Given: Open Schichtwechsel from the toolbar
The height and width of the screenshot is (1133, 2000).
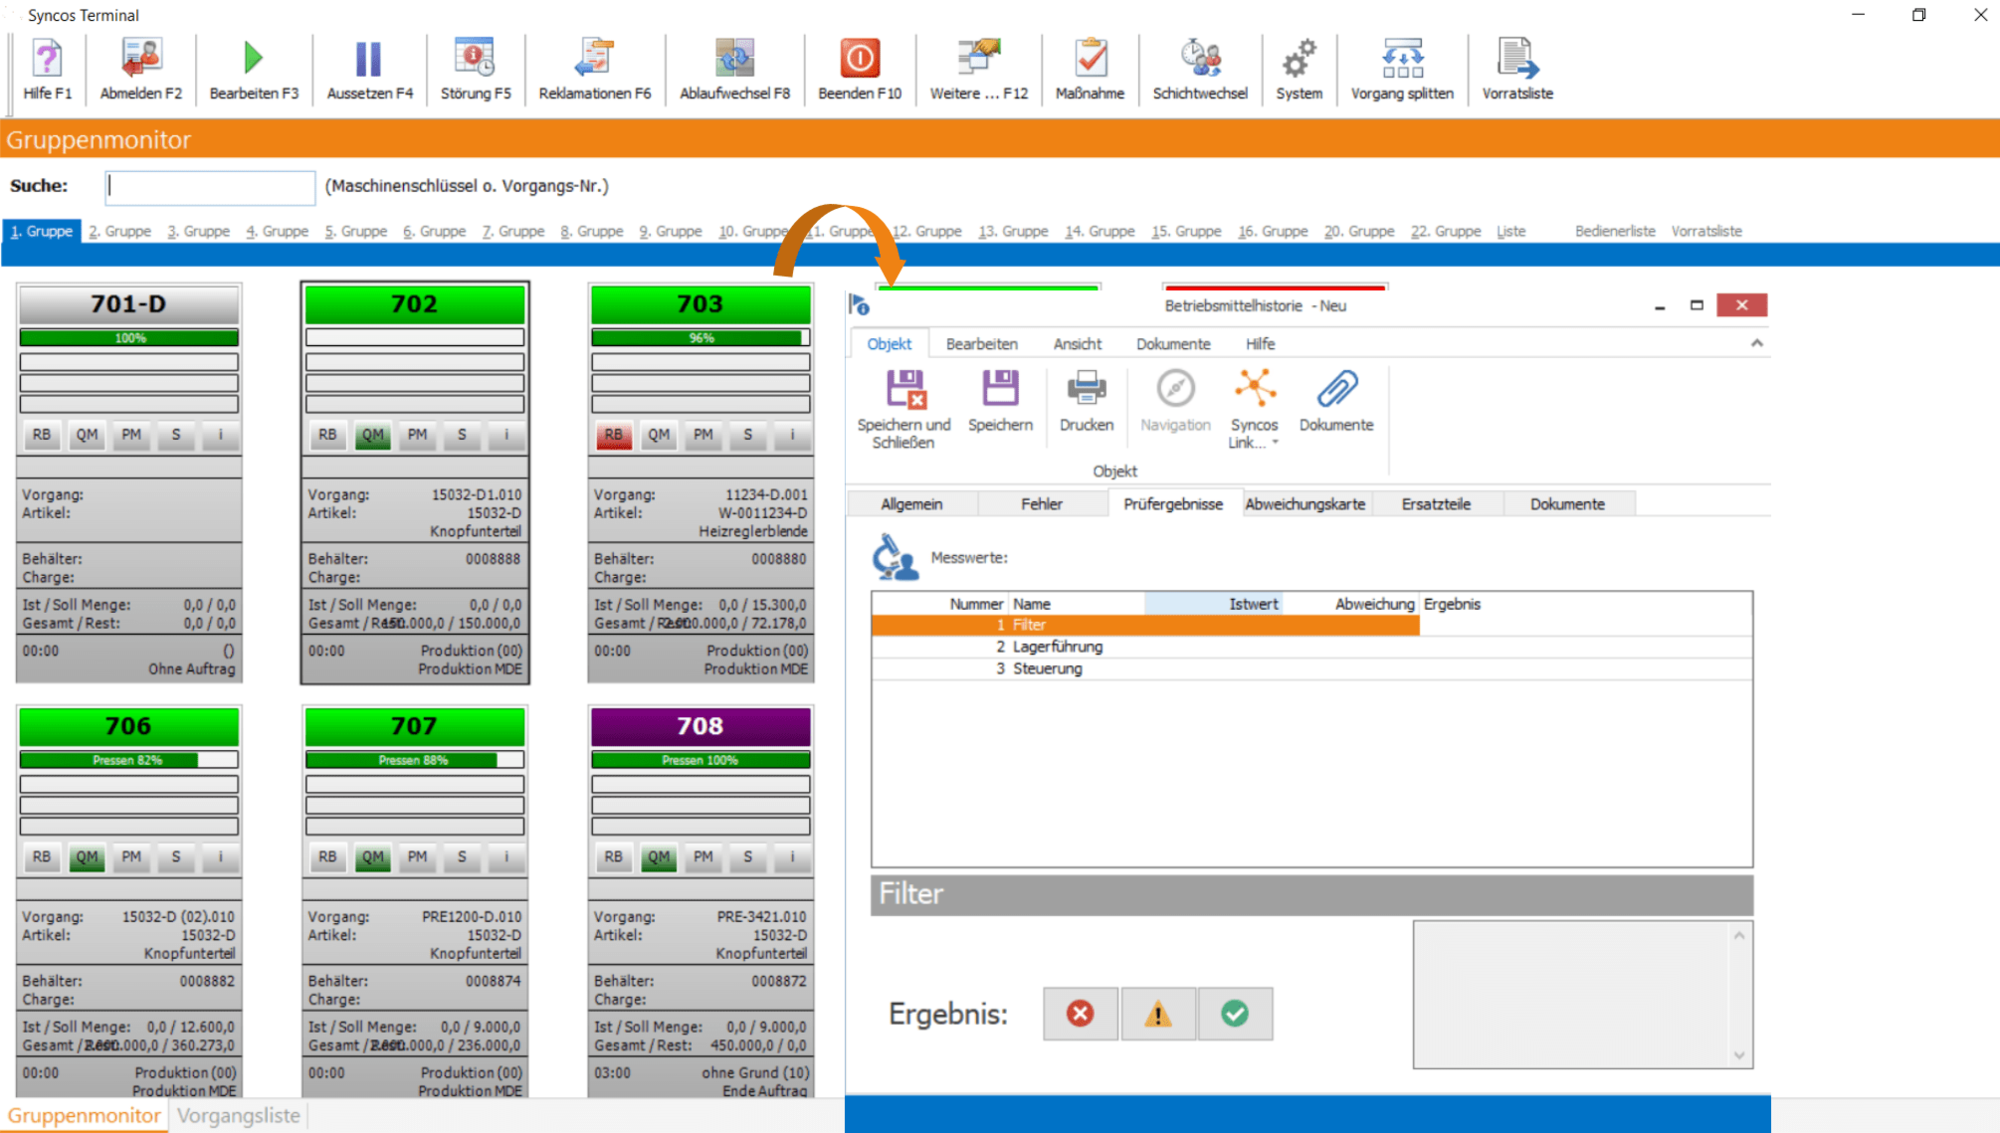Looking at the screenshot, I should tap(1199, 59).
